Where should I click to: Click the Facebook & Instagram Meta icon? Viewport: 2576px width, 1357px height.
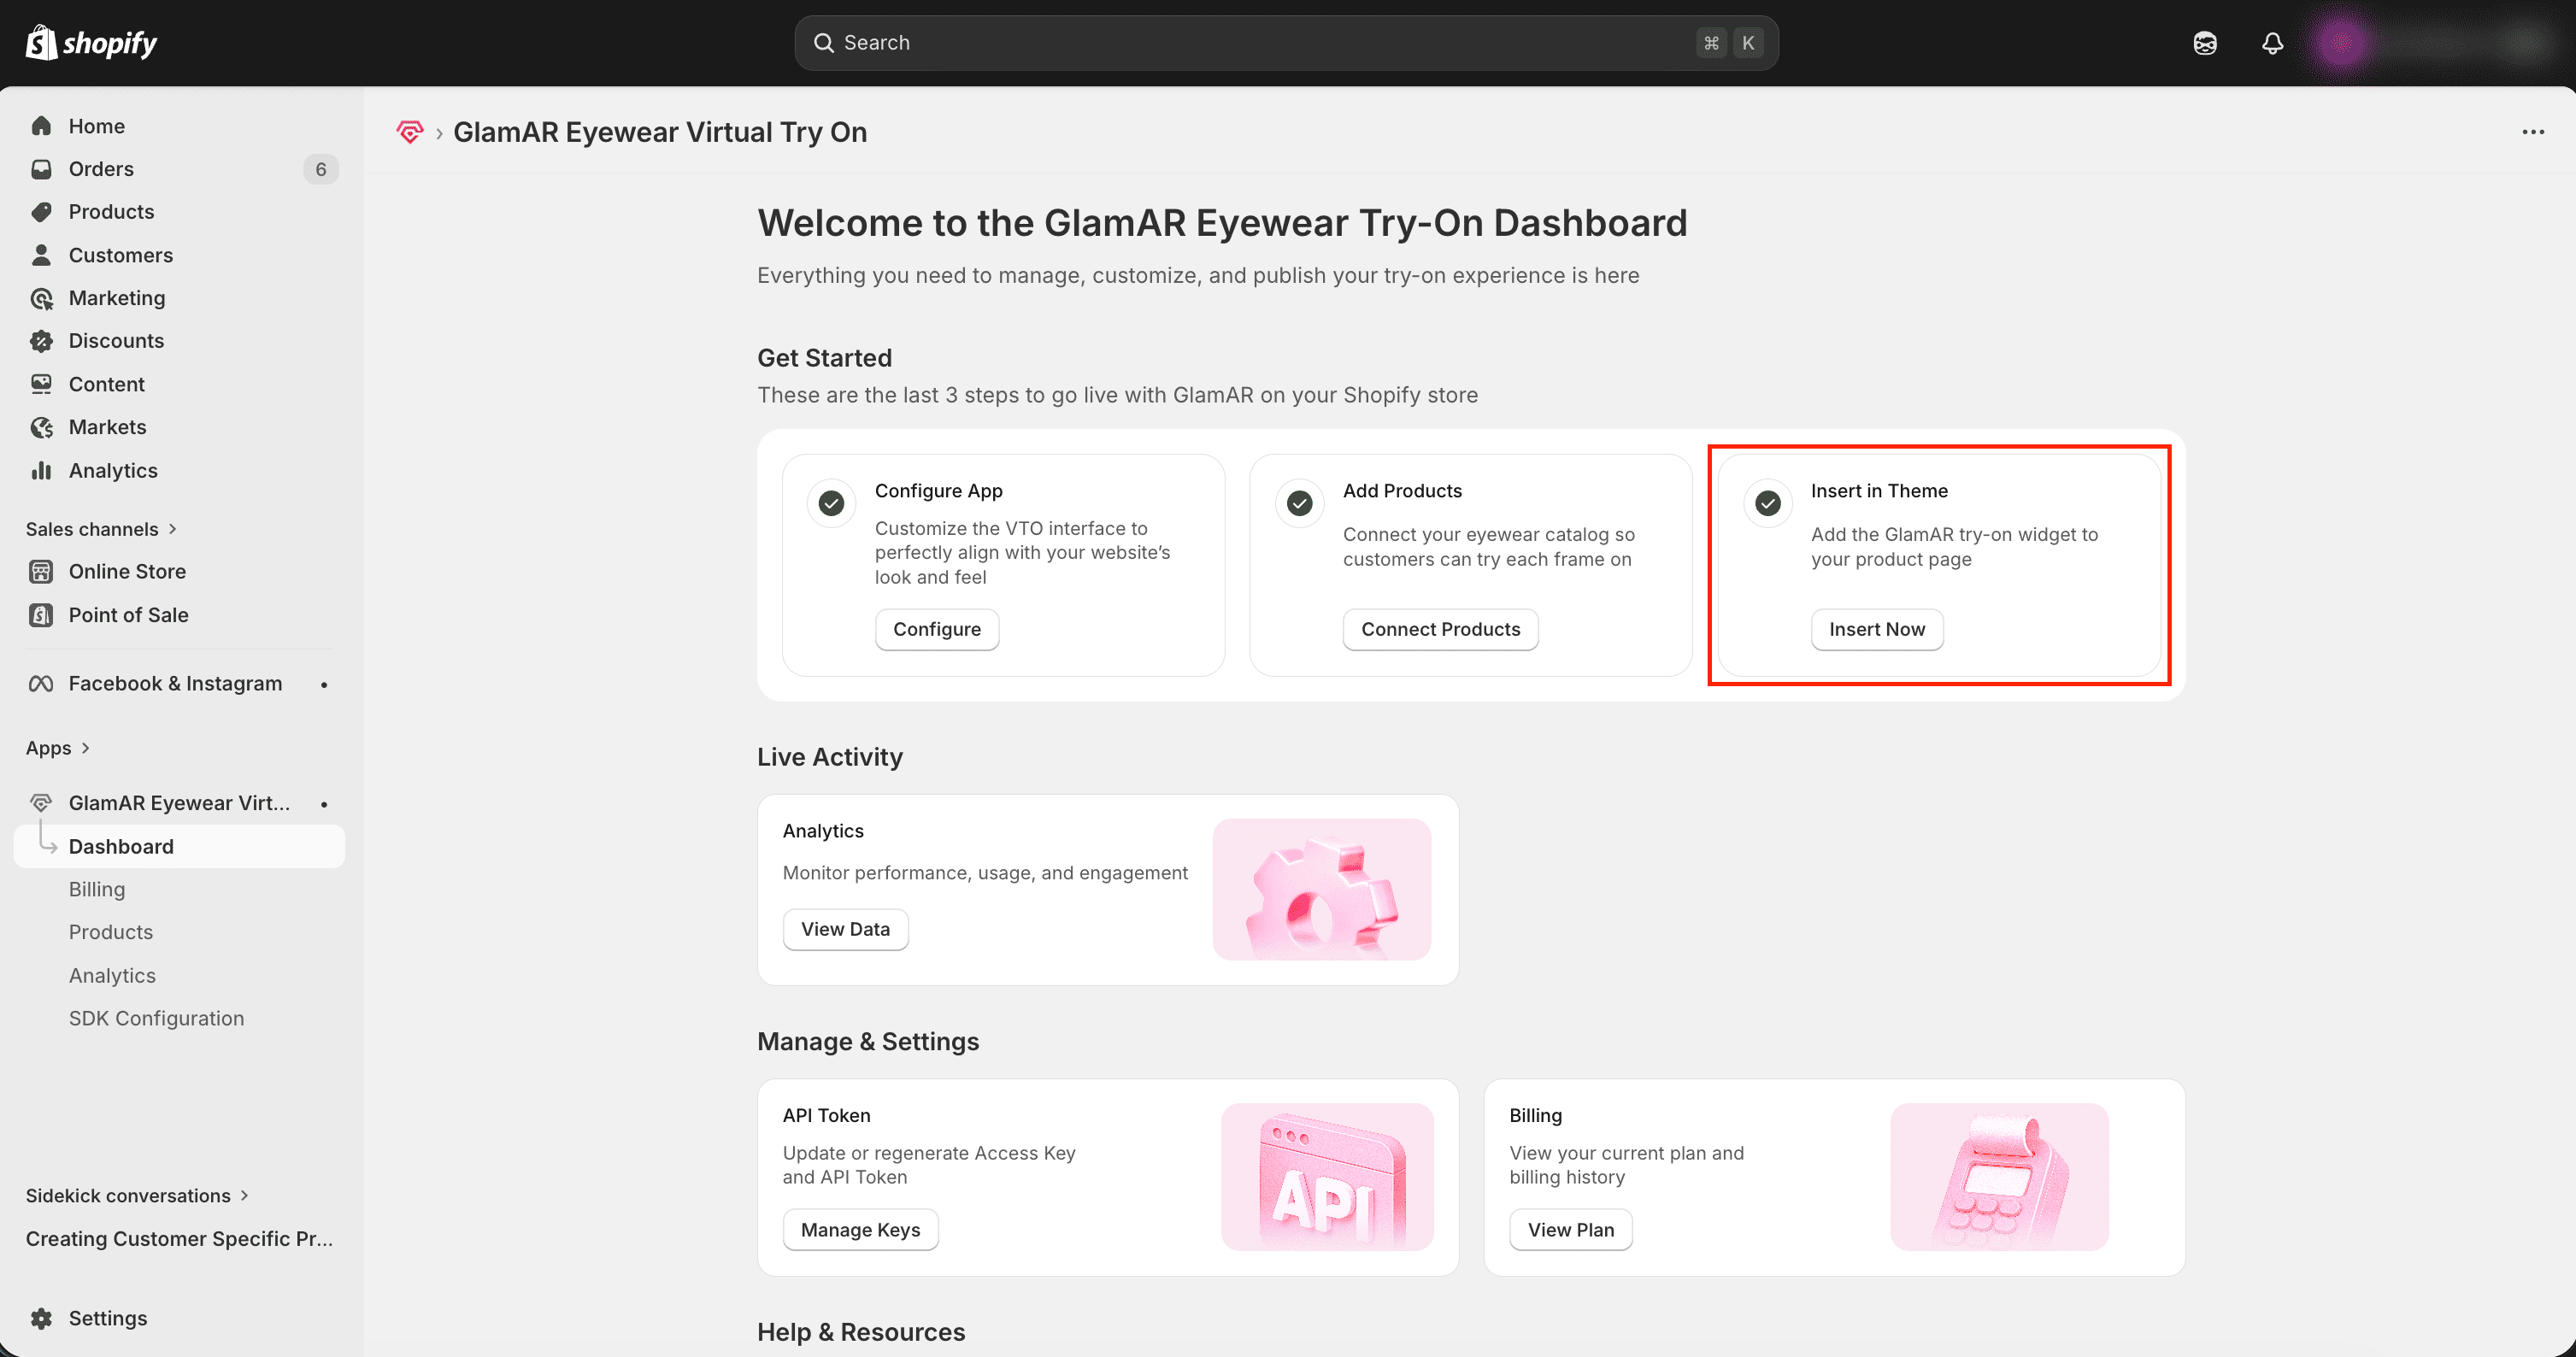click(x=41, y=684)
